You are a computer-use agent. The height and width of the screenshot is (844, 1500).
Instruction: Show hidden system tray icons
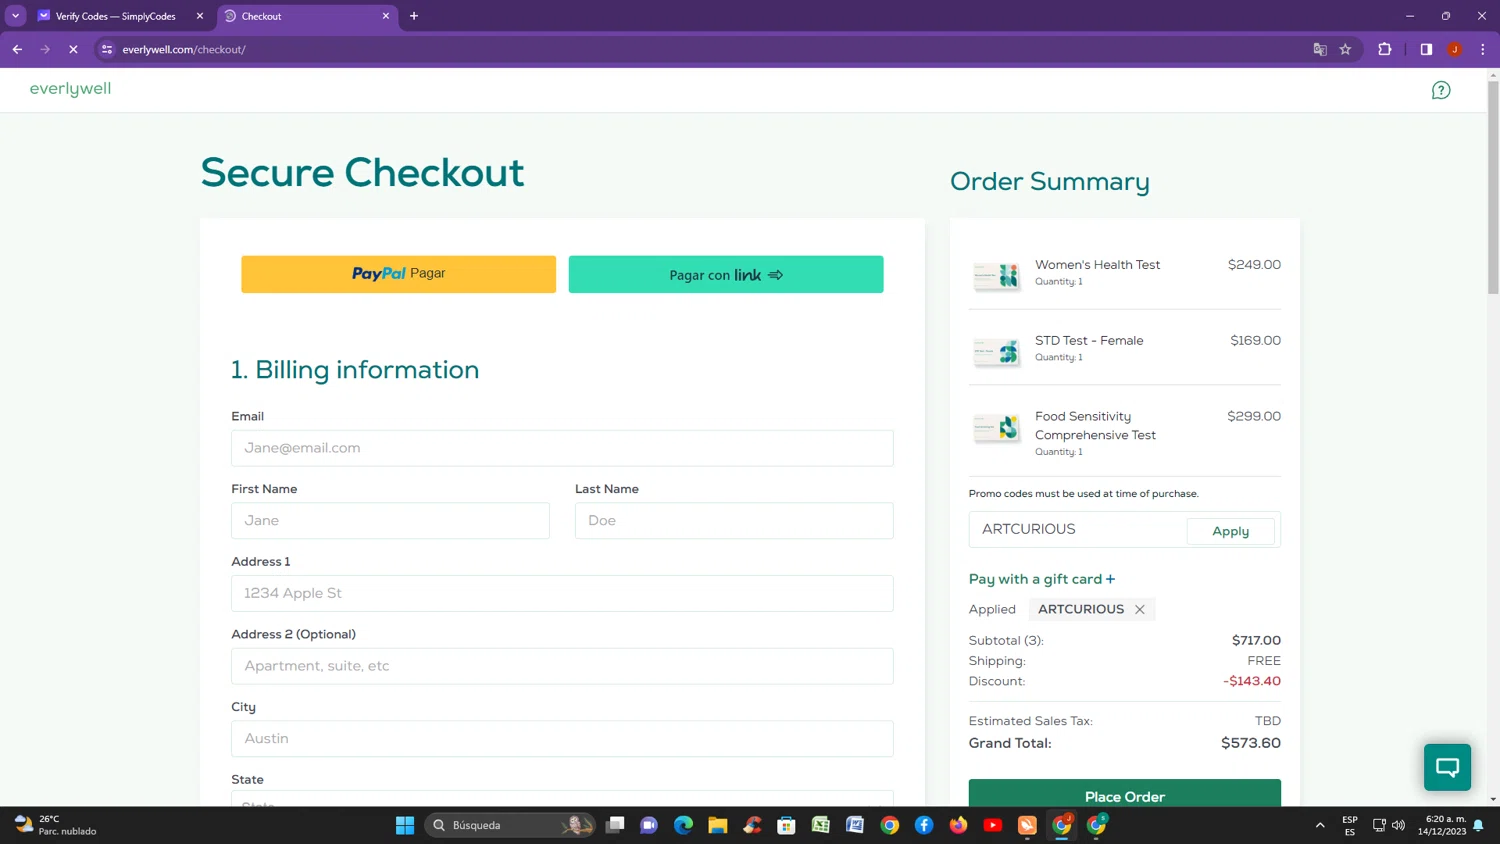click(1320, 825)
